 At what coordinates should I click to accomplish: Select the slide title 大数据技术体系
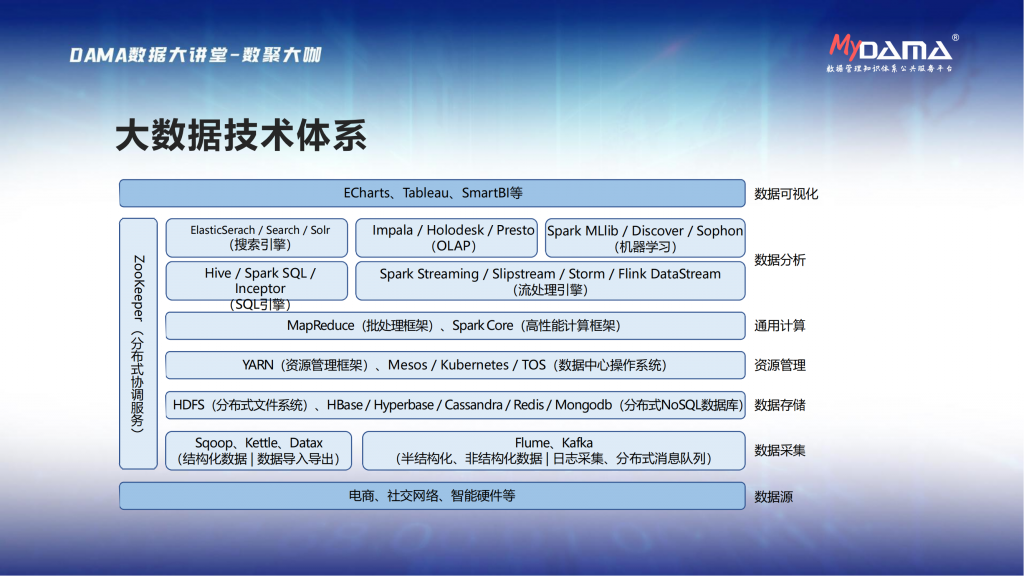(241, 135)
